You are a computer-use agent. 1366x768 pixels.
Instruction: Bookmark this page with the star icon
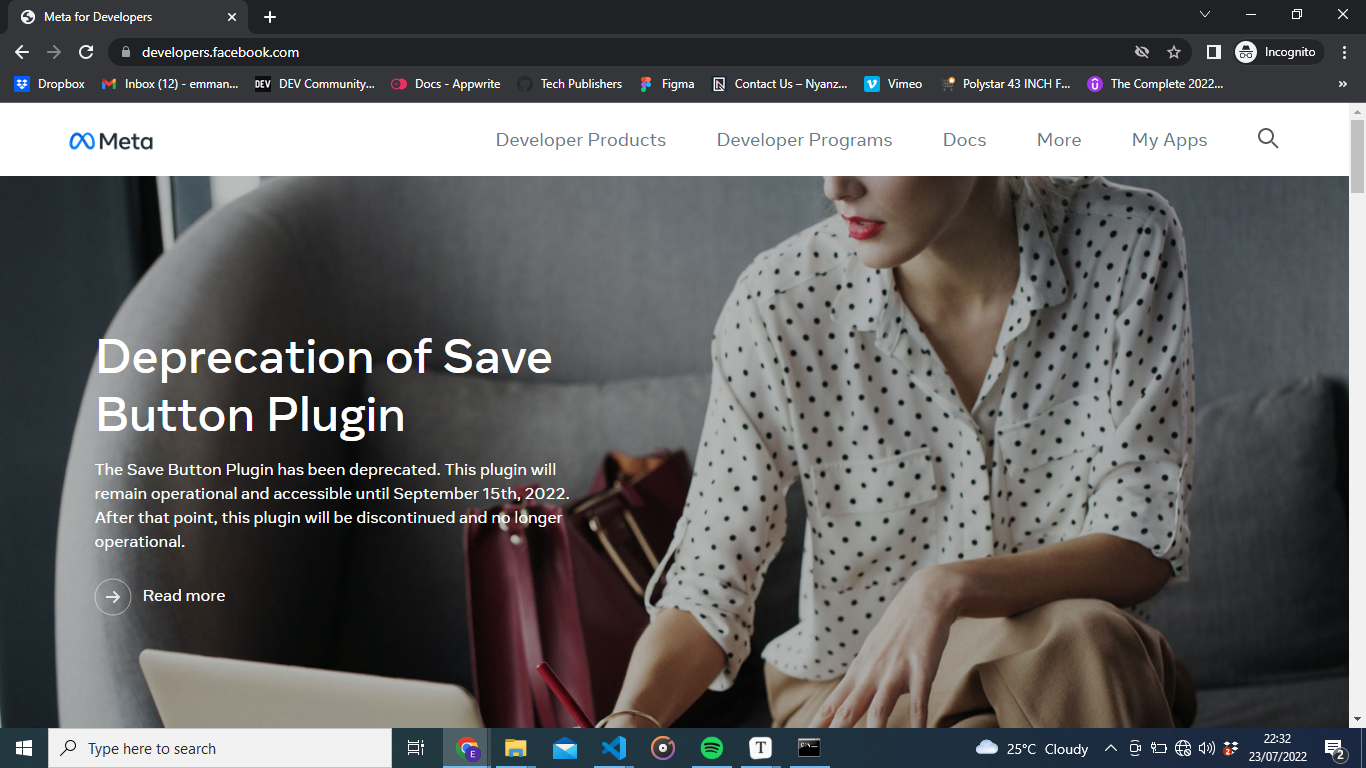[1174, 52]
